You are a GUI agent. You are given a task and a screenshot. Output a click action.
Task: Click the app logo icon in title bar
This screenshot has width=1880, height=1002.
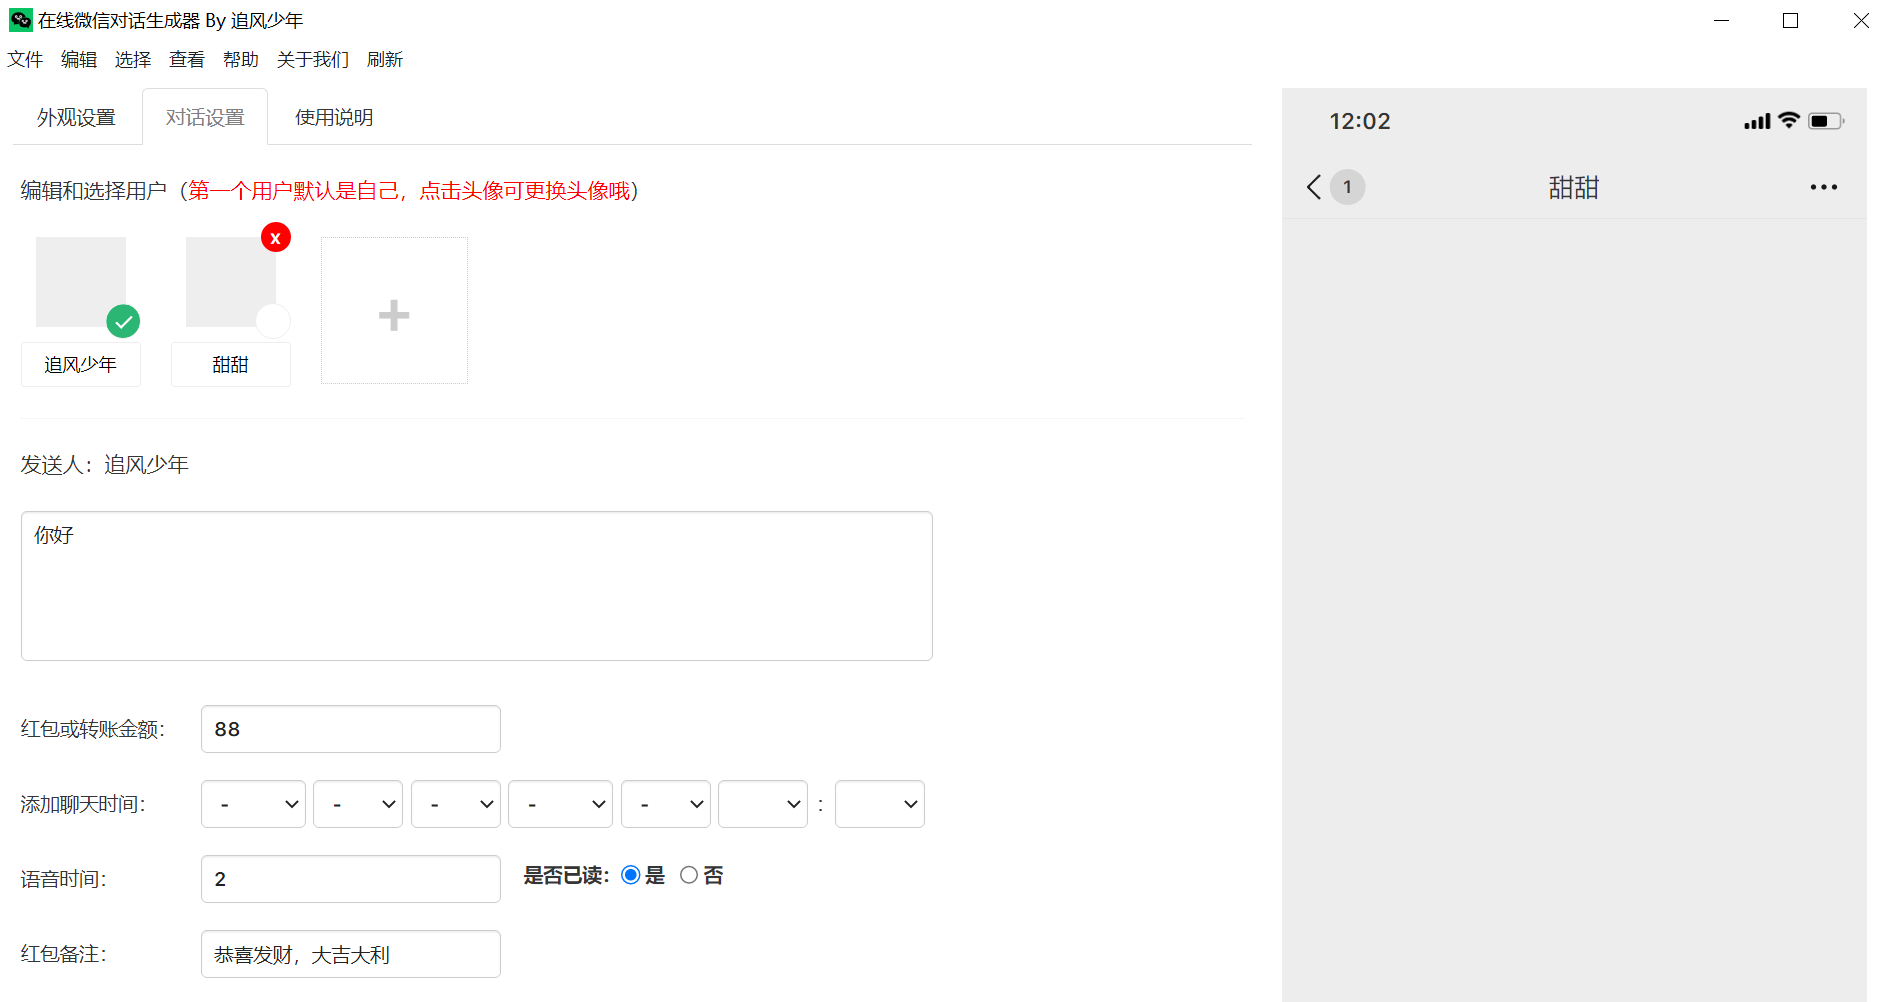[19, 20]
